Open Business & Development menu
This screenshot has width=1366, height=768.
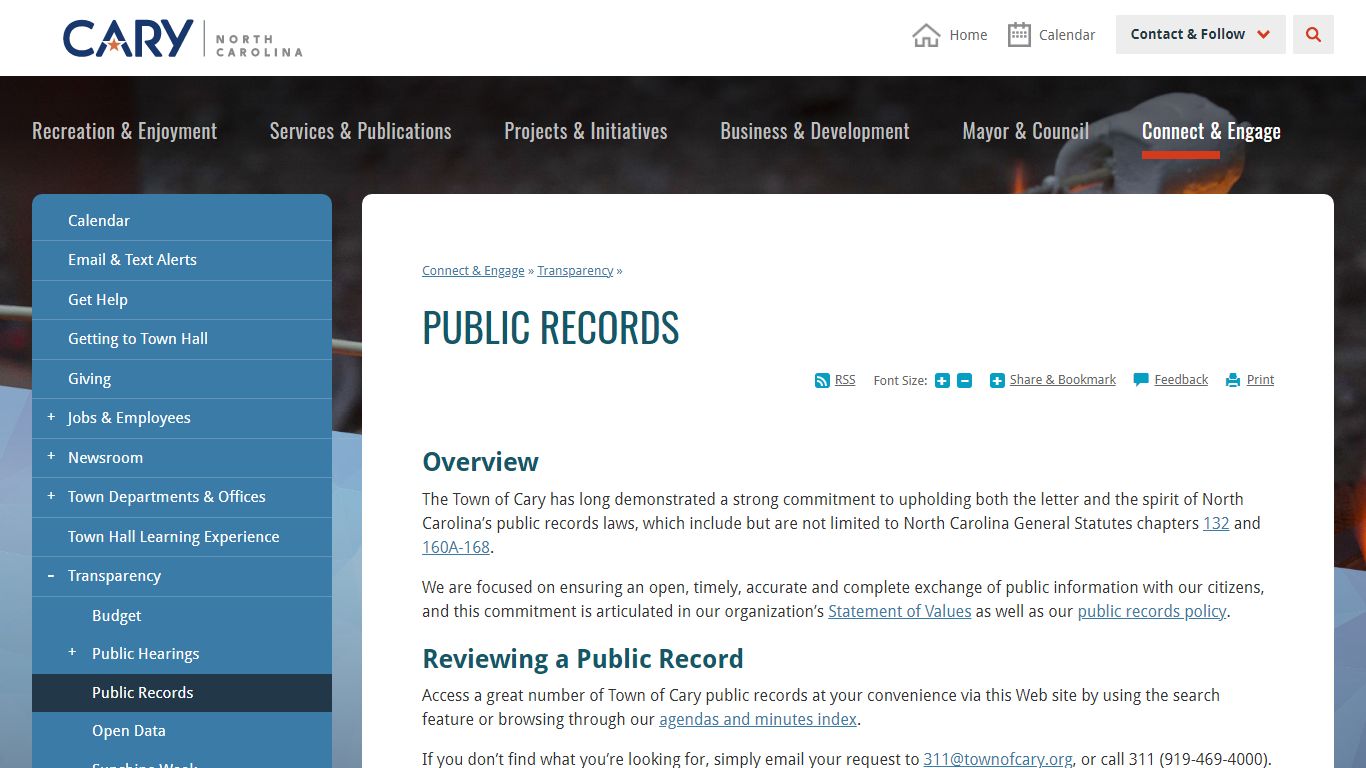[815, 131]
